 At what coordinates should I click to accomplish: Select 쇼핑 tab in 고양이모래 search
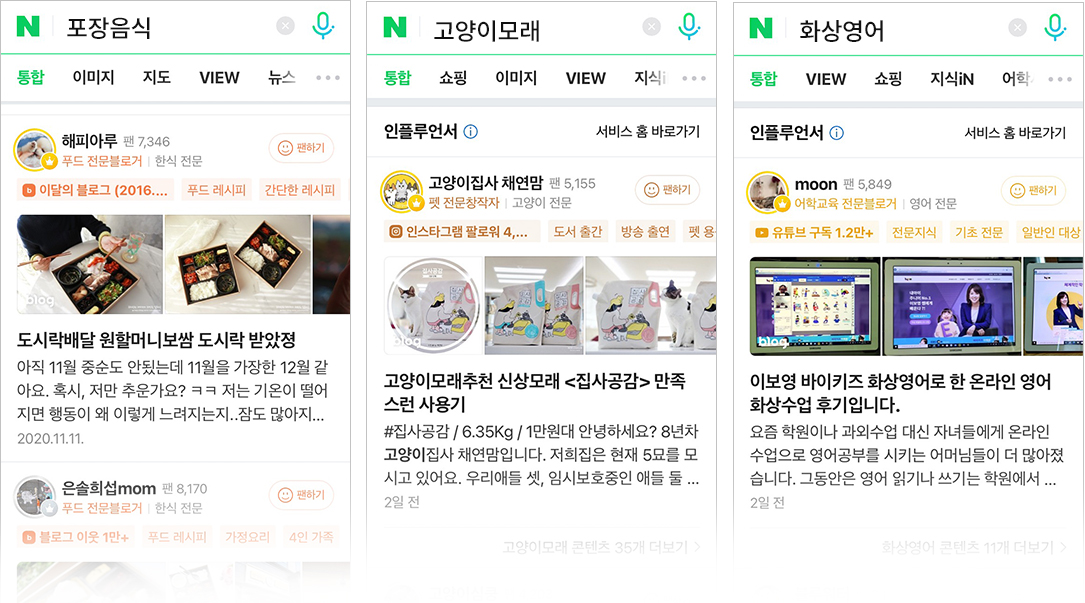(453, 78)
